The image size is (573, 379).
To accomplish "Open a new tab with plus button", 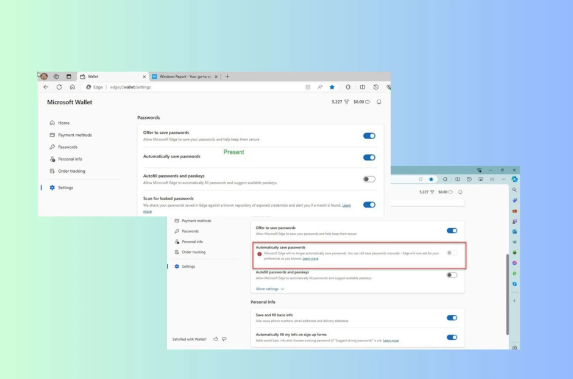I will click(227, 76).
